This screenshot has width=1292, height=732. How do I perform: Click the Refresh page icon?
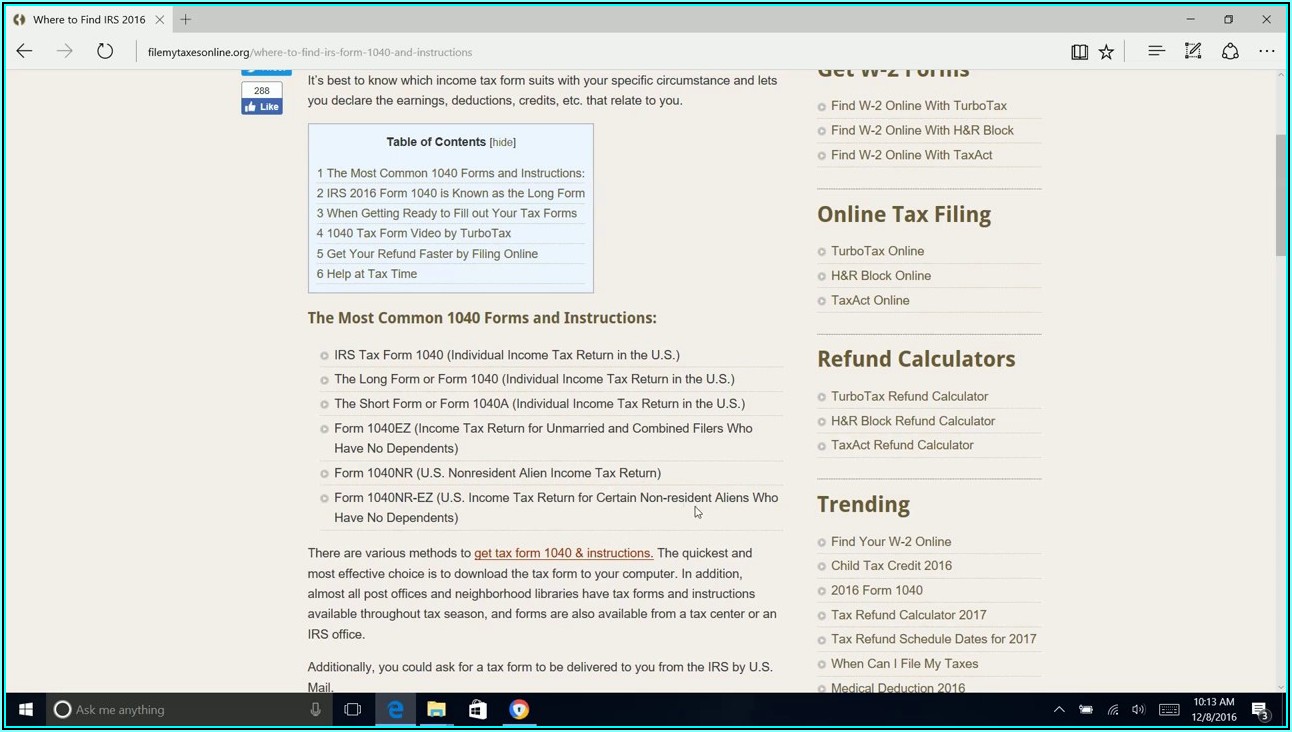point(105,52)
